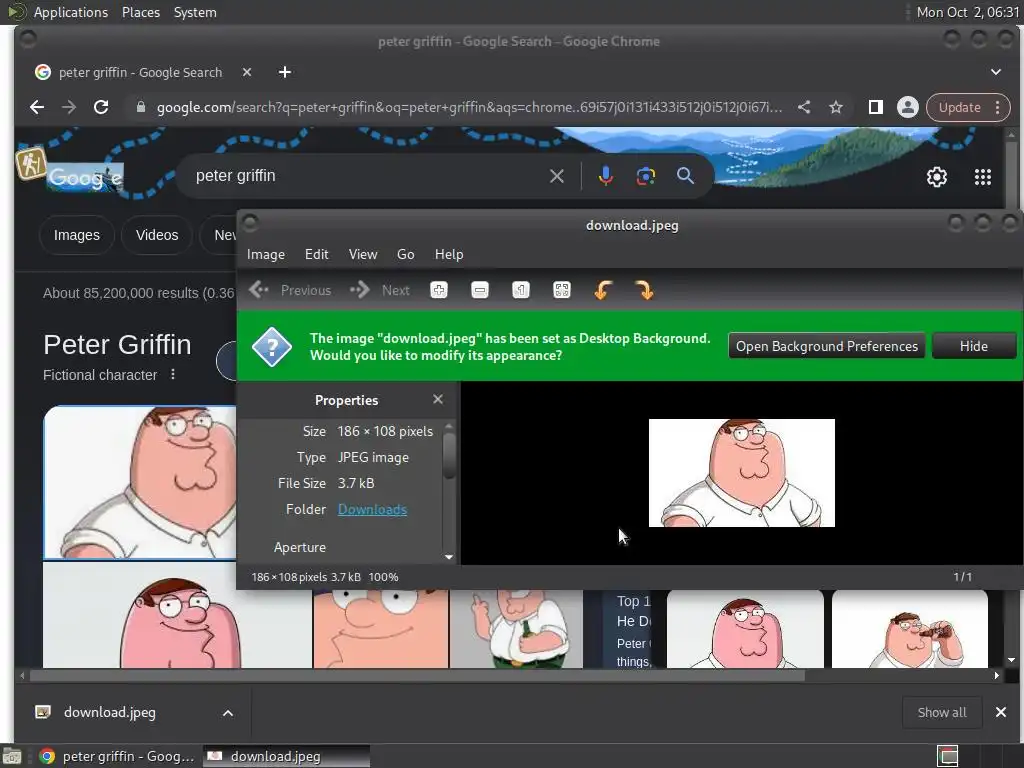
Task: Close the Chrome downloads bar
Action: [1000, 712]
